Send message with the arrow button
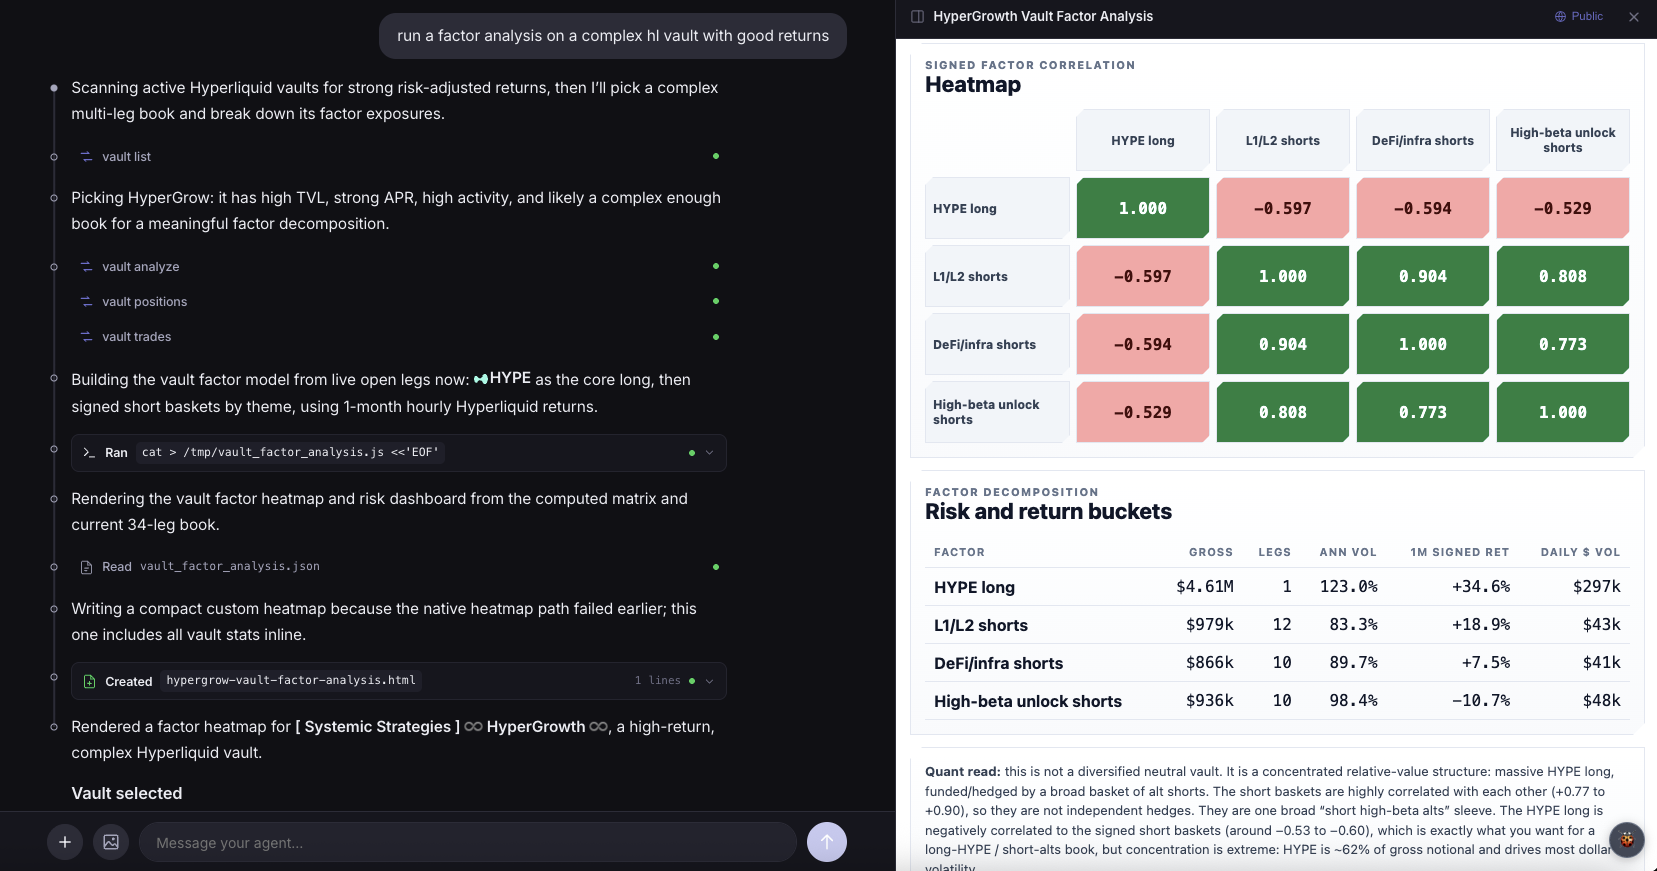The width and height of the screenshot is (1657, 871). tap(827, 842)
